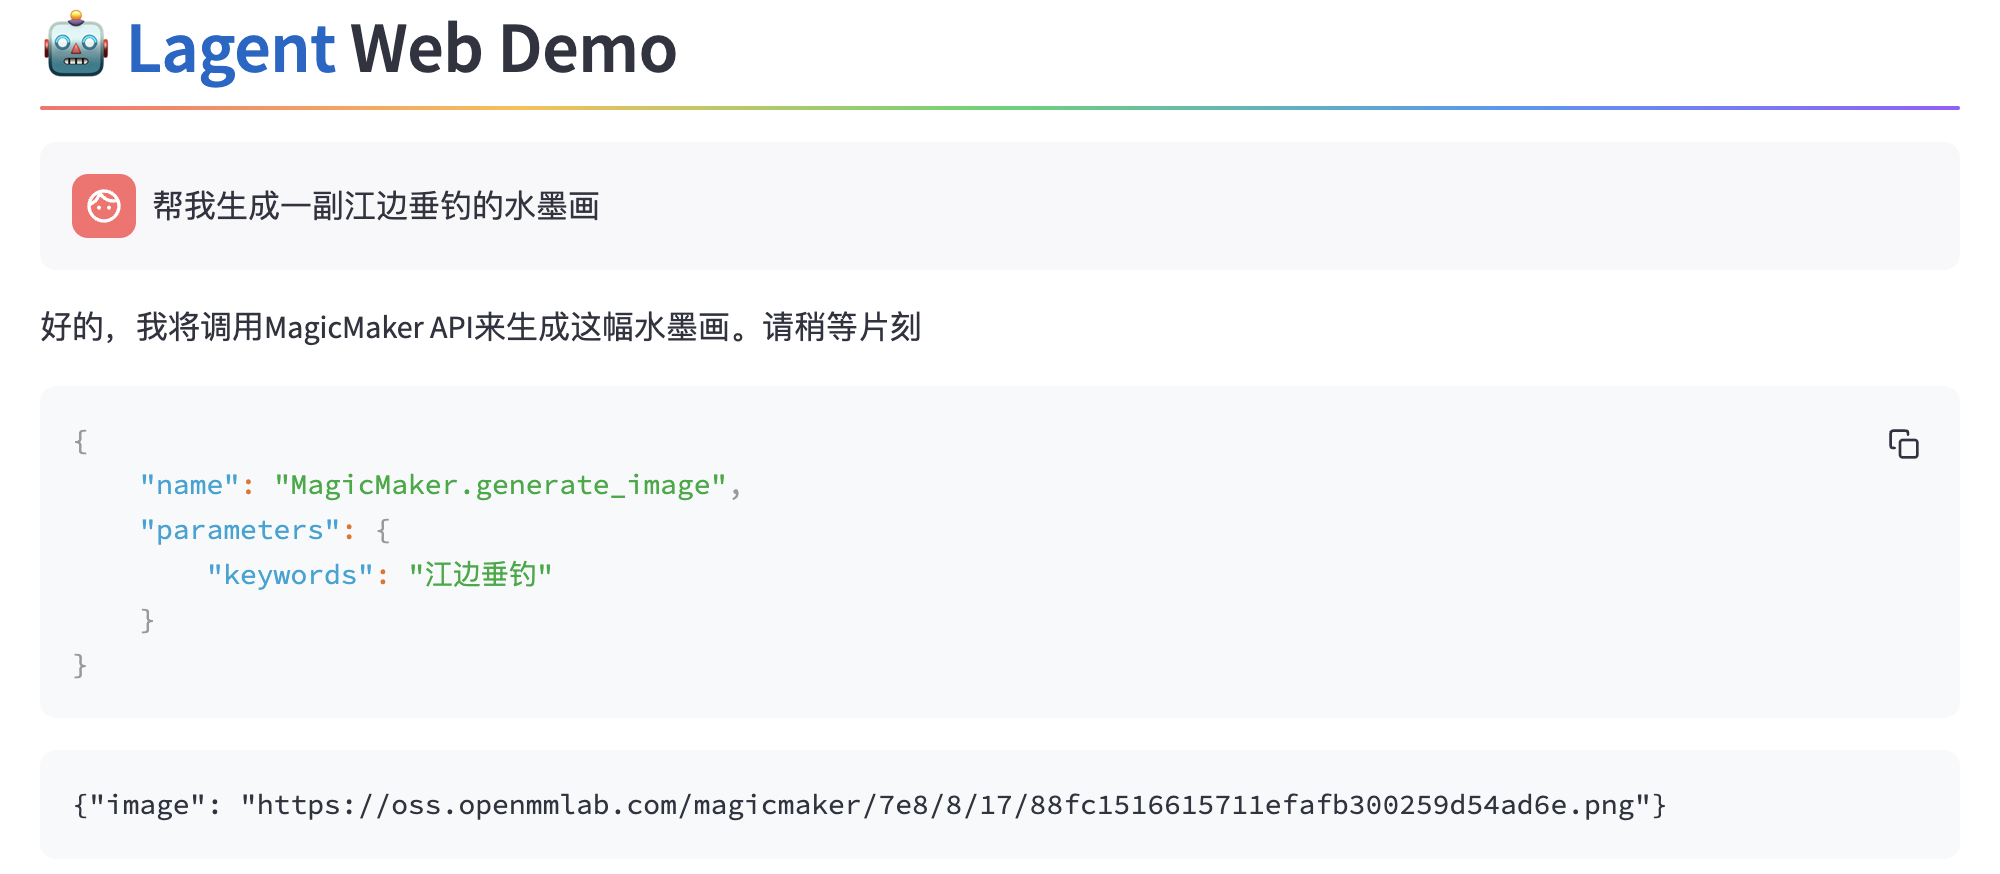Click the "江边垂钓" keywords value
Image resolution: width=2000 pixels, height=874 pixels.
(x=481, y=575)
